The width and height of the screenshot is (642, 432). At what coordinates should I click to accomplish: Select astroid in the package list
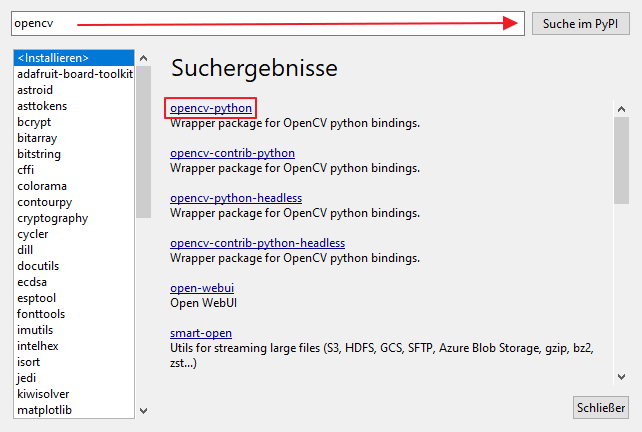pyautogui.click(x=35, y=90)
